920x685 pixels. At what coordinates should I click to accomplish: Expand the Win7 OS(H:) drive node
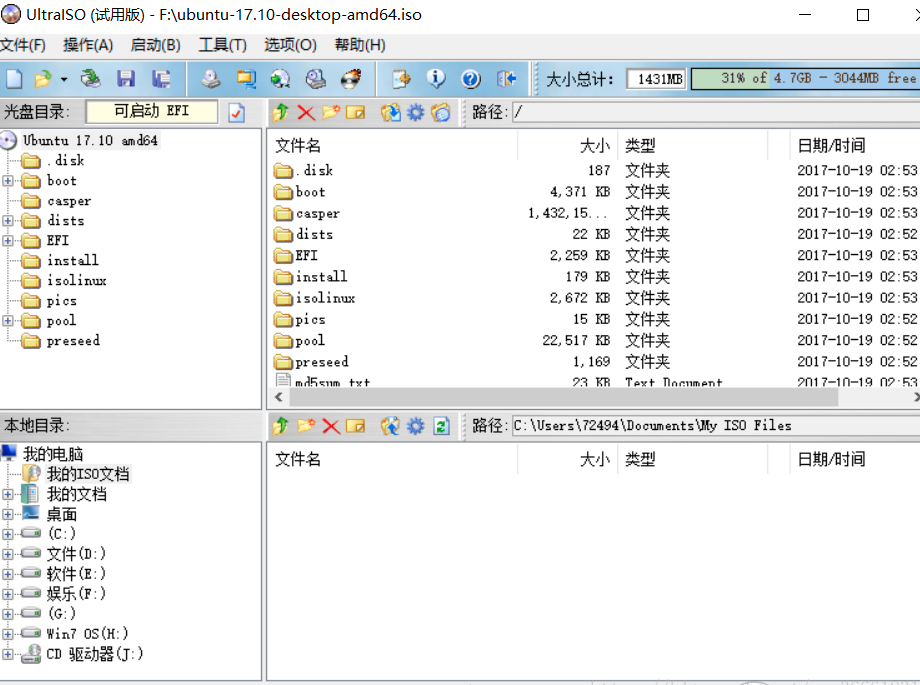tap(8, 634)
